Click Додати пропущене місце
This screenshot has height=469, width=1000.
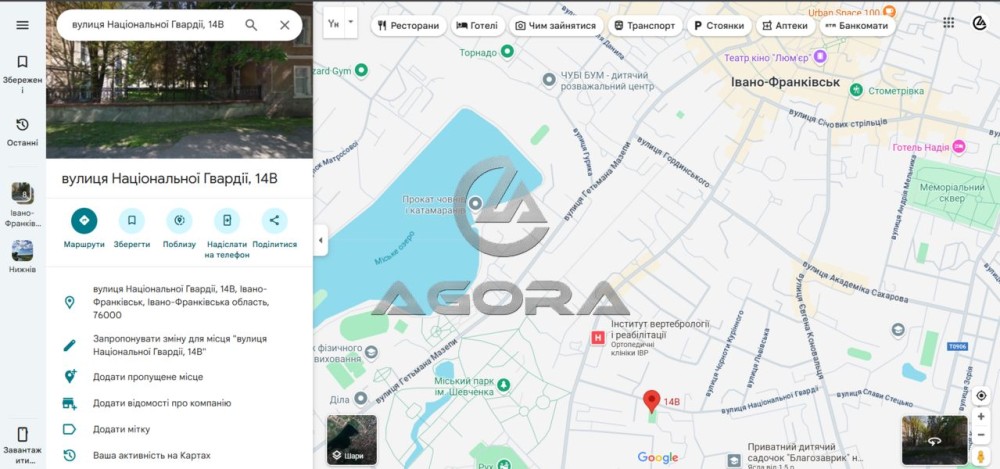point(179,376)
